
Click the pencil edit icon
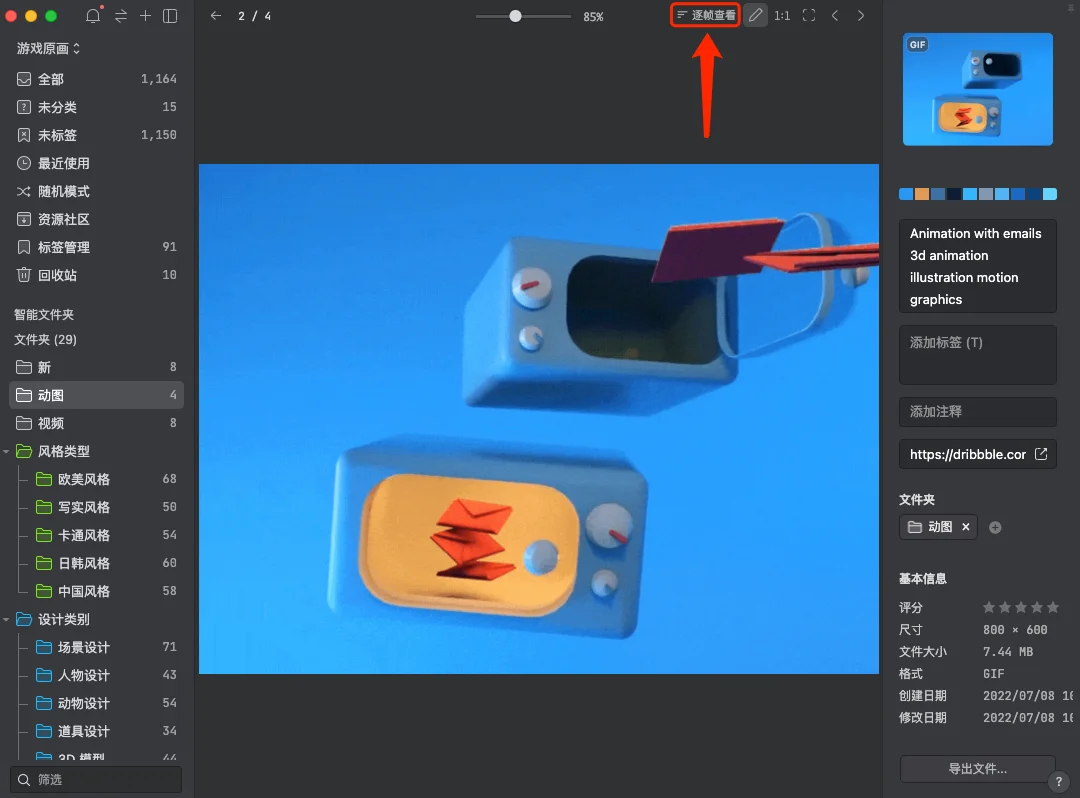[755, 15]
